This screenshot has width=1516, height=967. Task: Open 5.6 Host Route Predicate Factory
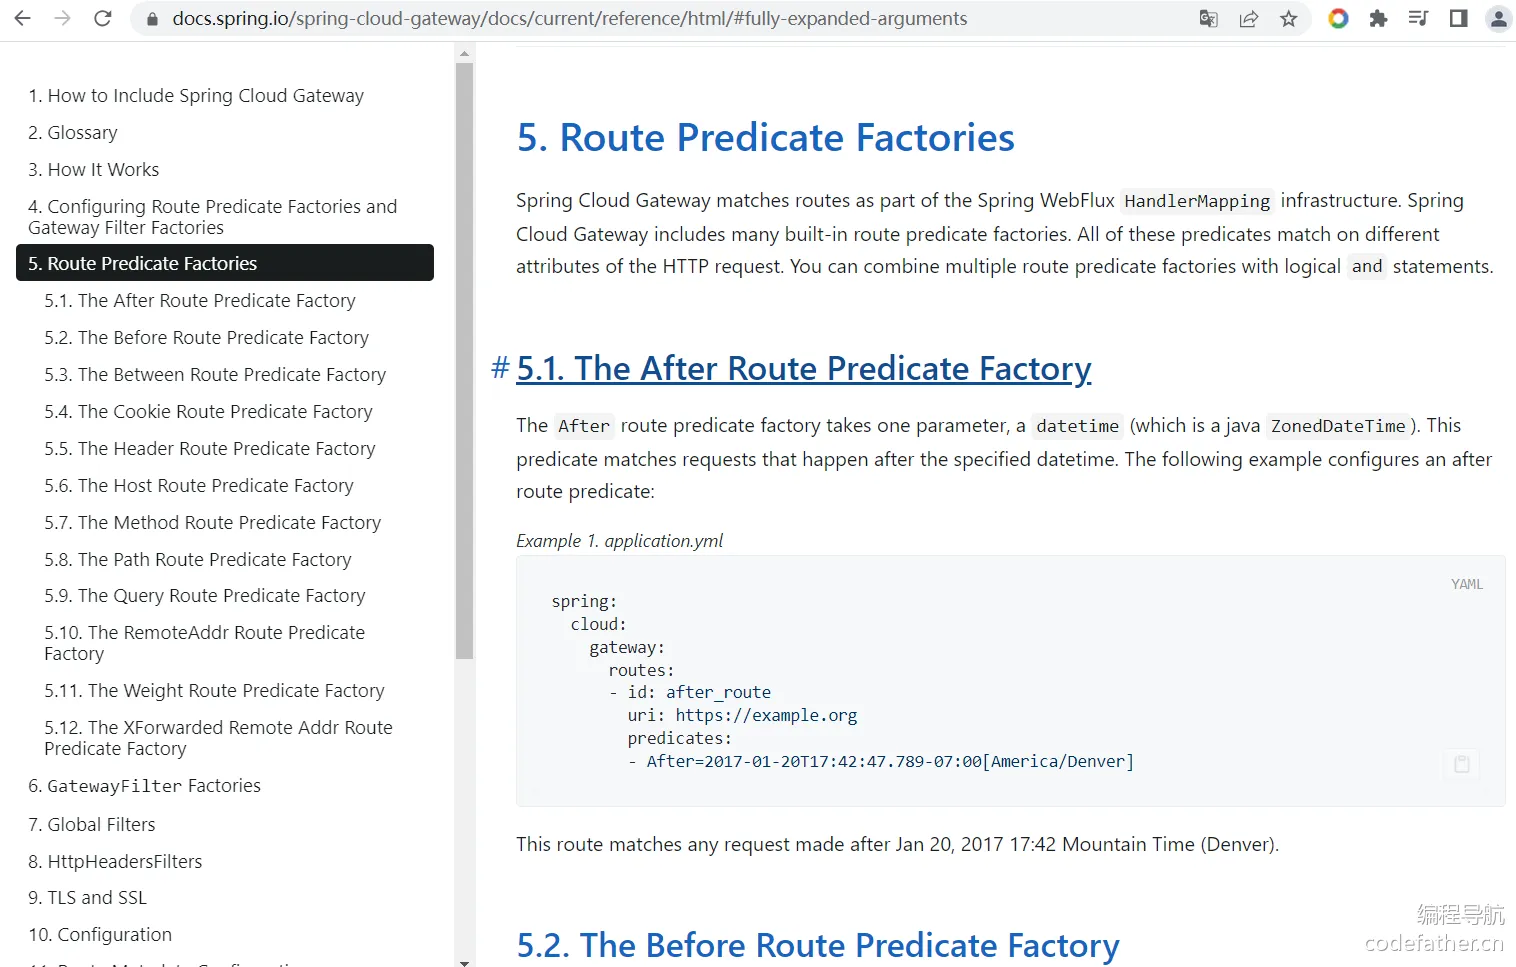tap(199, 486)
